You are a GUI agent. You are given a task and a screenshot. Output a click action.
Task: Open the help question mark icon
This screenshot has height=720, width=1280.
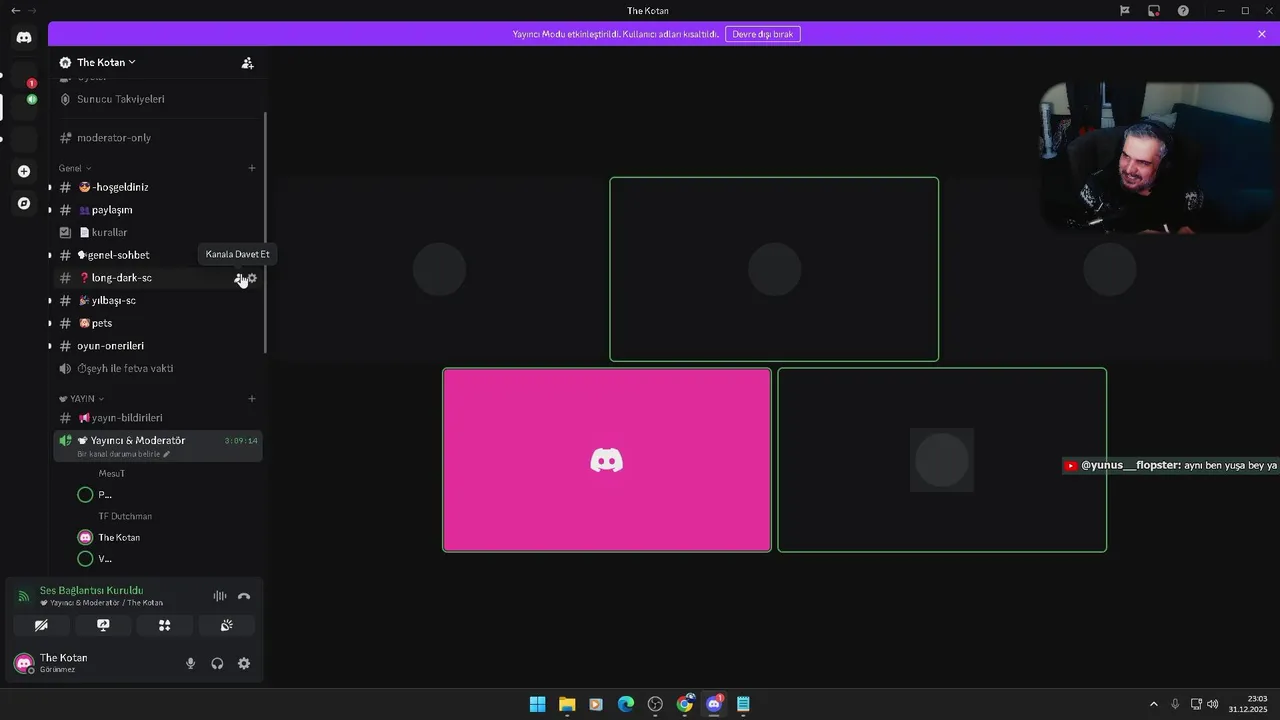click(1184, 11)
